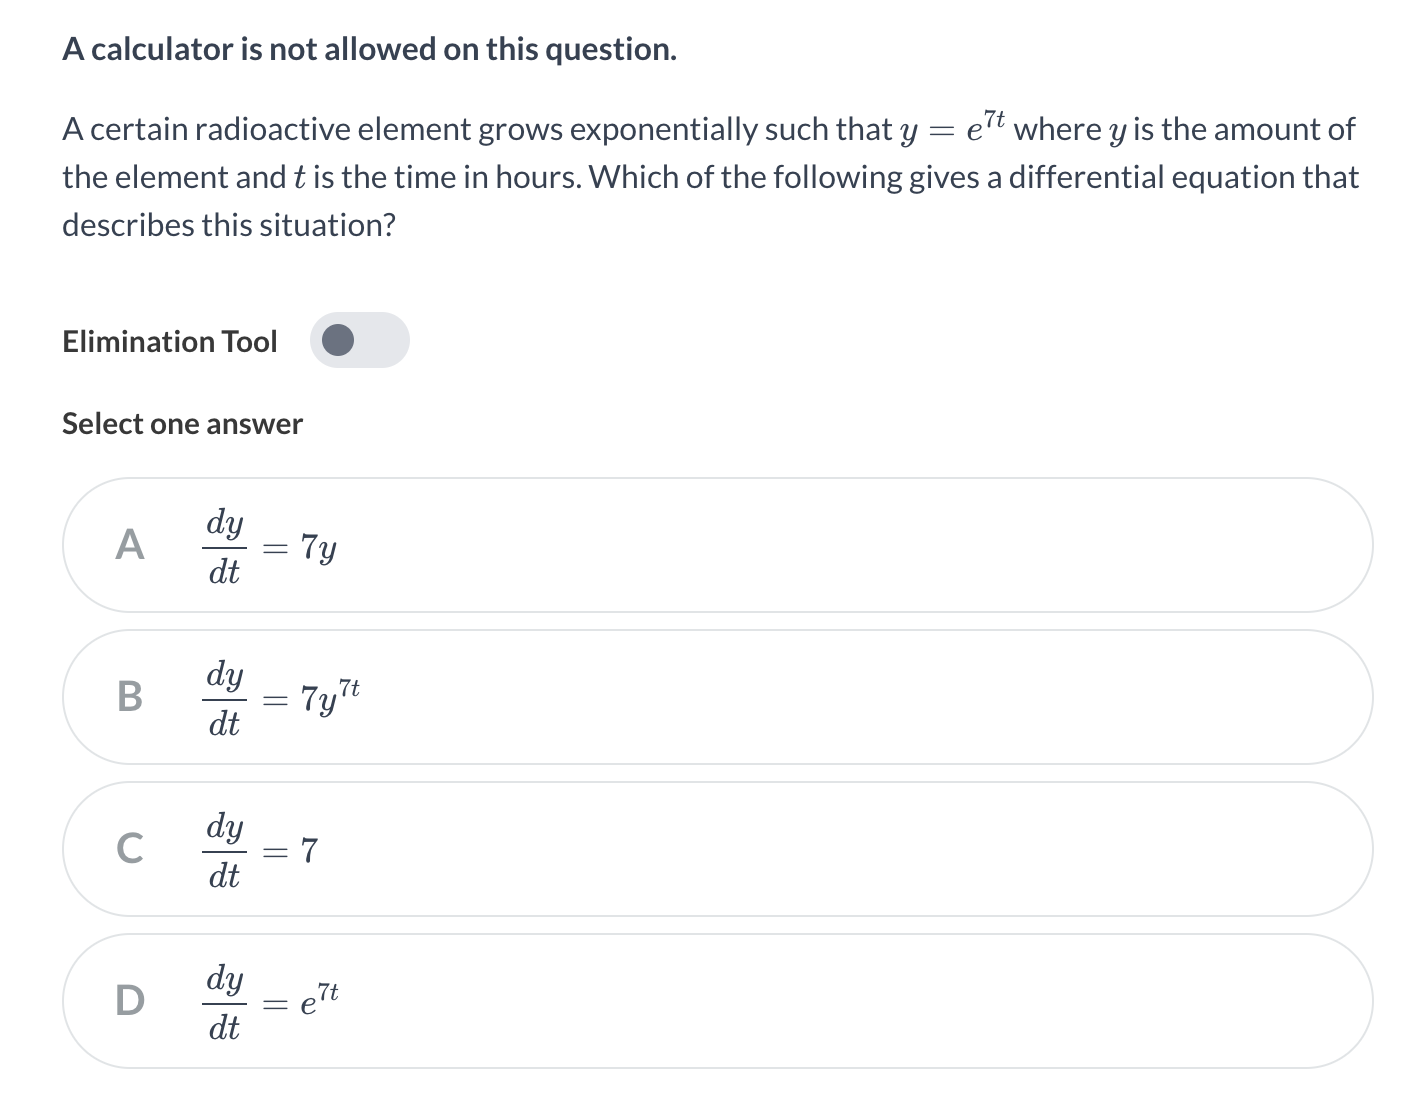1406x1108 pixels.
Task: Click the Elimination Tool label text
Action: pos(169,341)
